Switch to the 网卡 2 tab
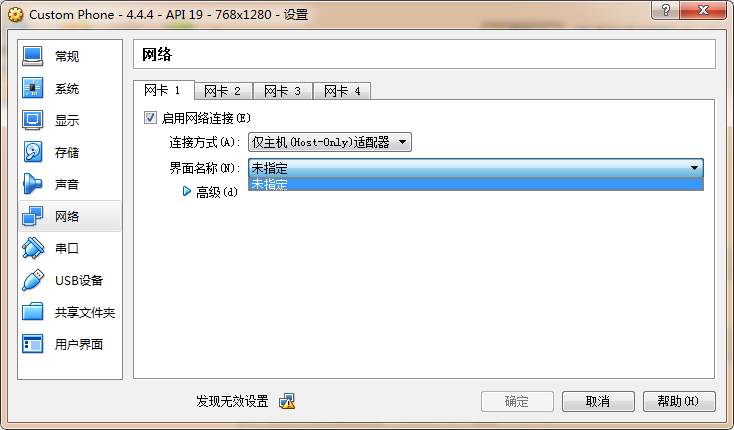 (223, 91)
